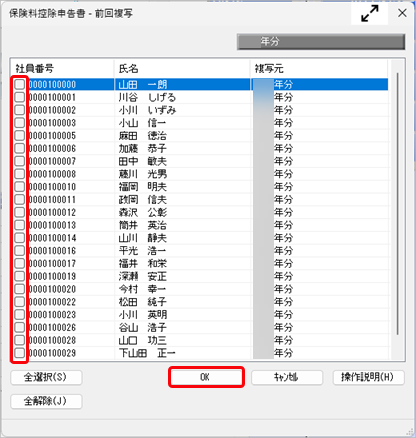Select name 下山田 正一
This screenshot has height=438, width=416.
tap(147, 353)
